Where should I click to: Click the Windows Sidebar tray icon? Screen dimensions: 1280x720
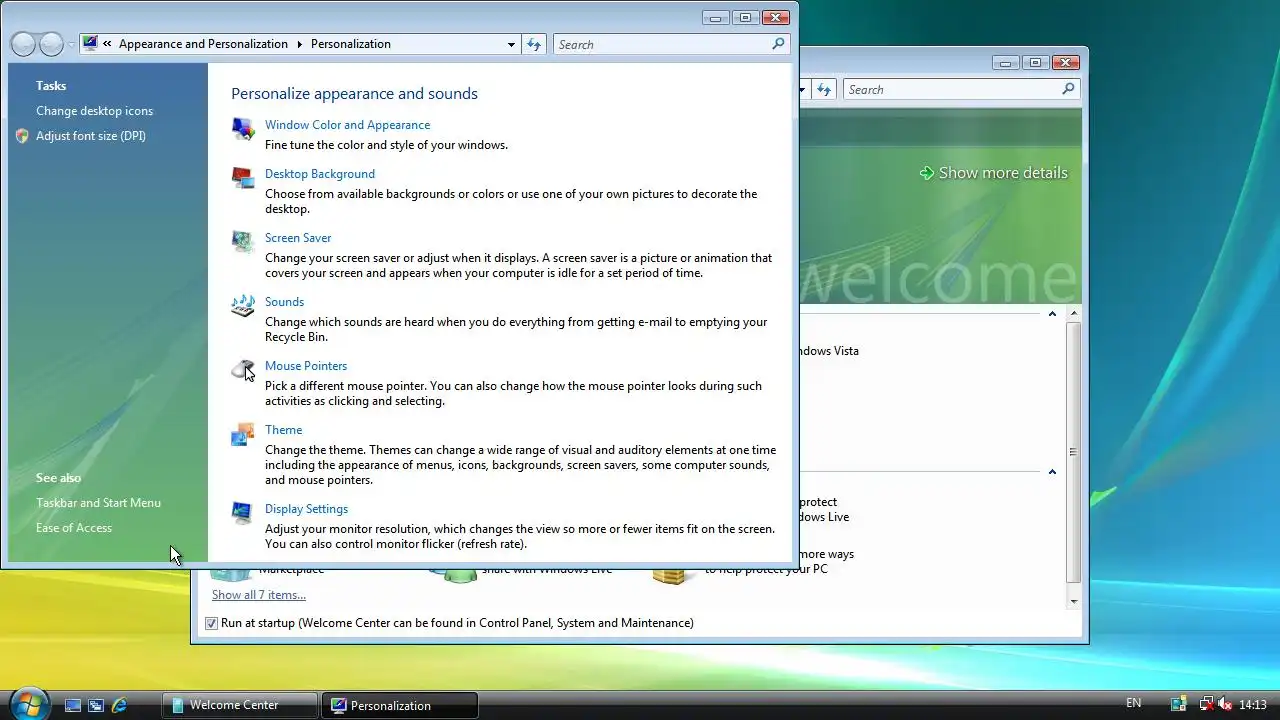(1179, 704)
